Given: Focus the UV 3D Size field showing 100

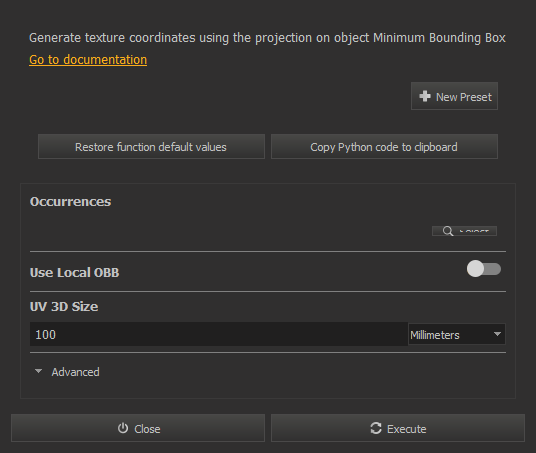Looking at the screenshot, I should pos(219,334).
